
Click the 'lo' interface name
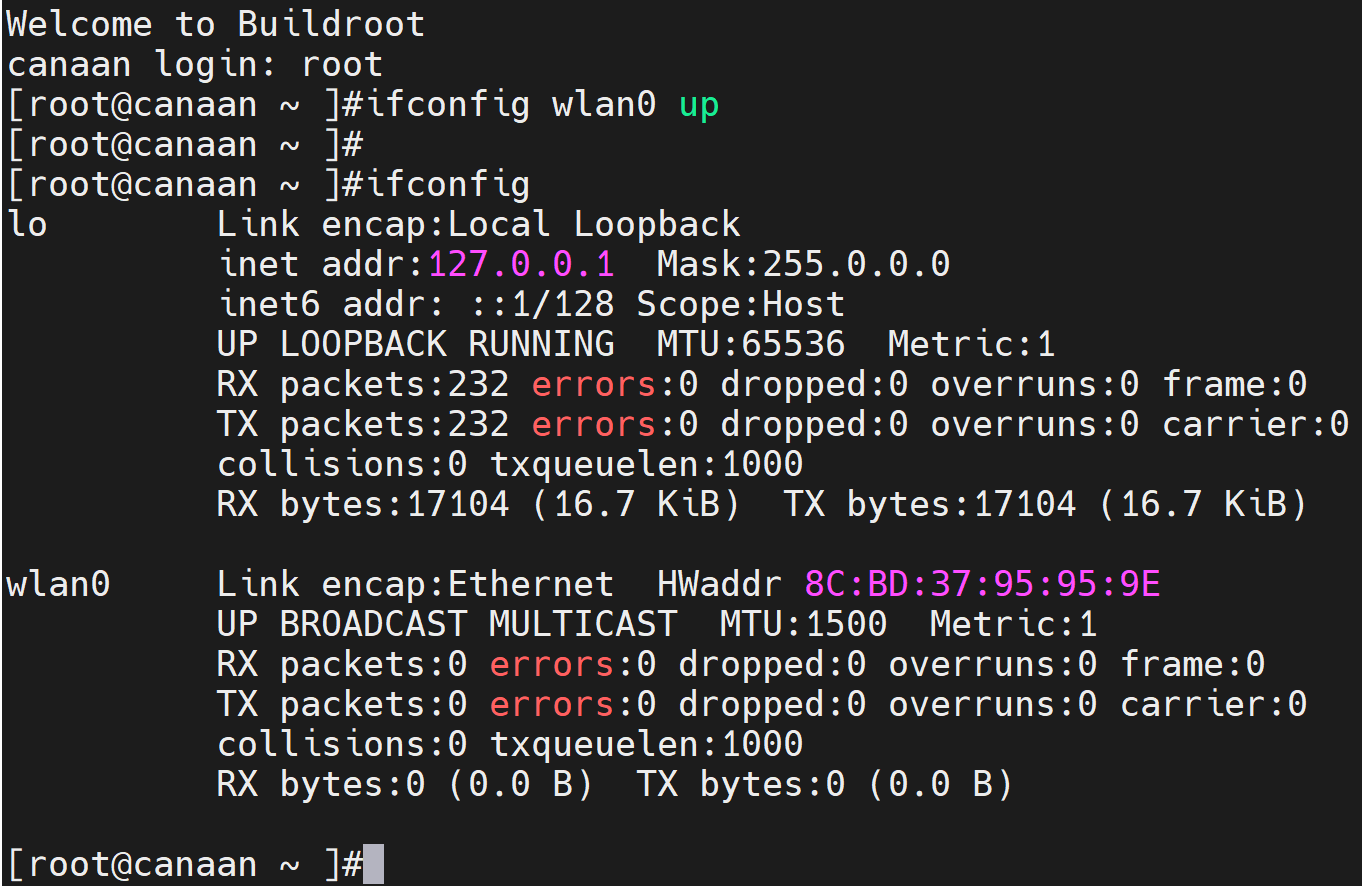tap(27, 224)
